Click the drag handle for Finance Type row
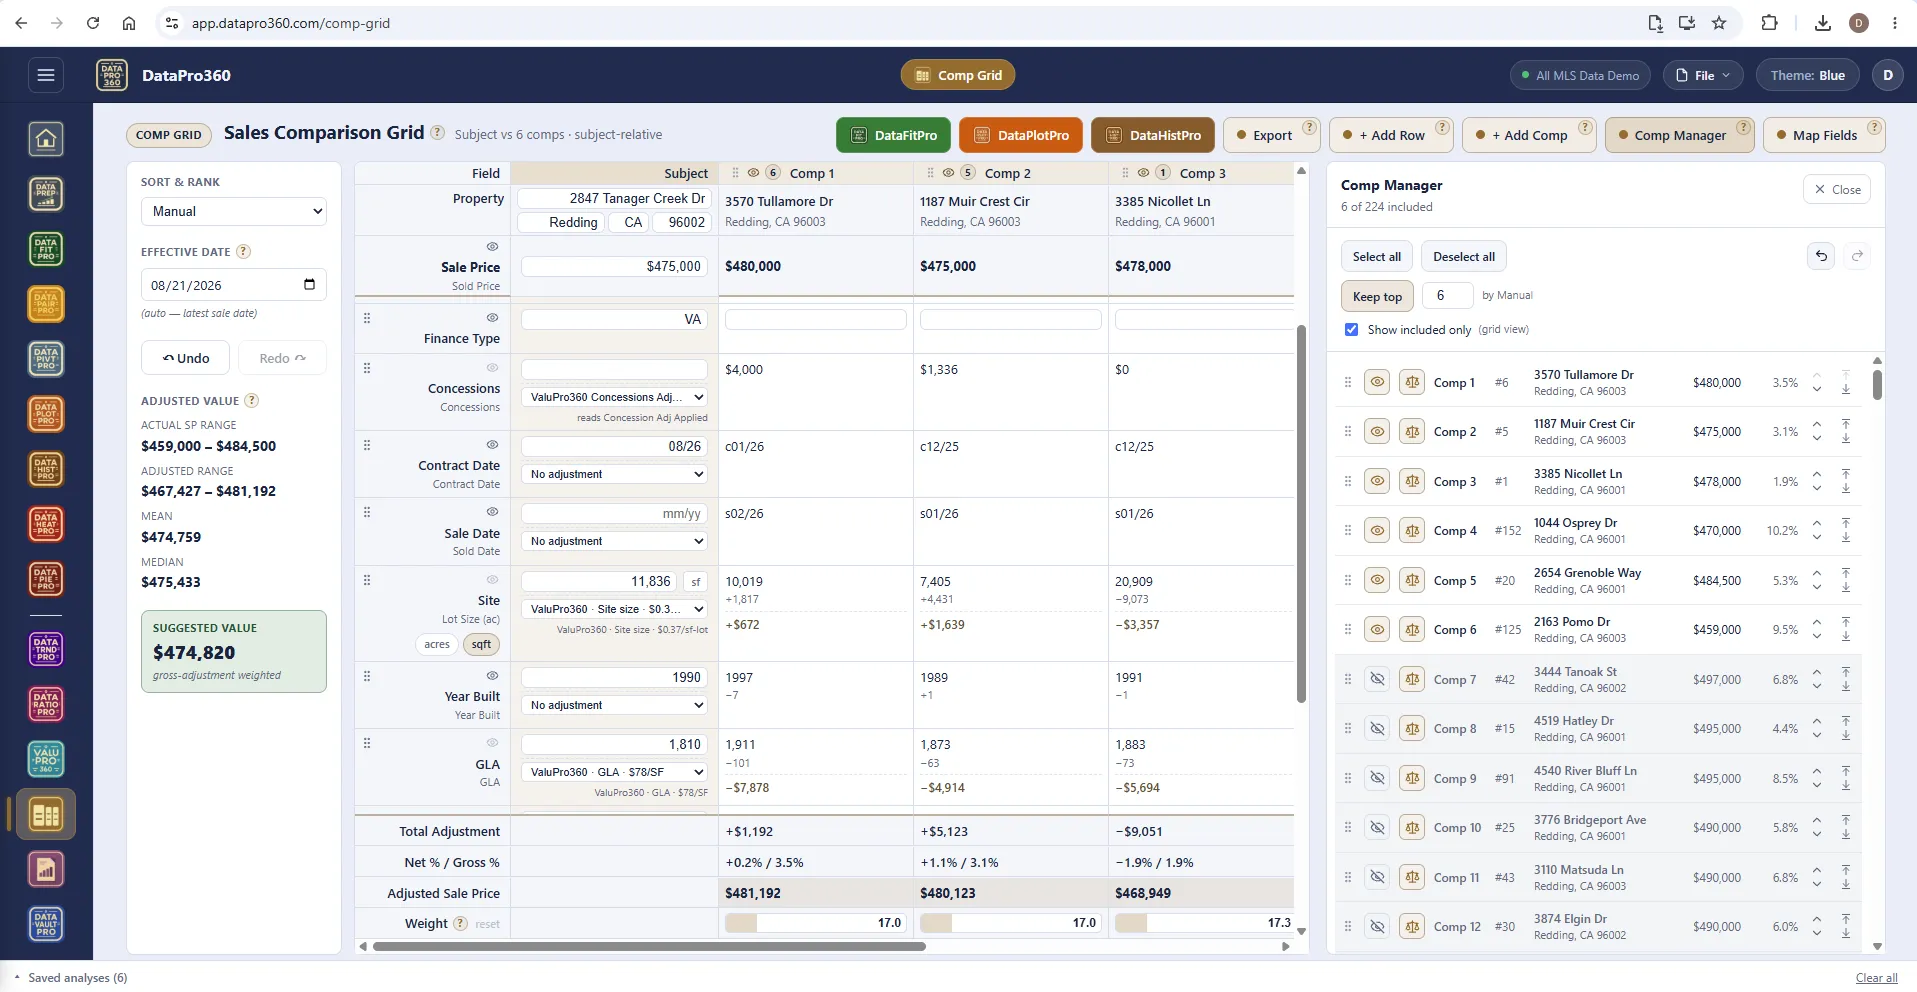 367,318
